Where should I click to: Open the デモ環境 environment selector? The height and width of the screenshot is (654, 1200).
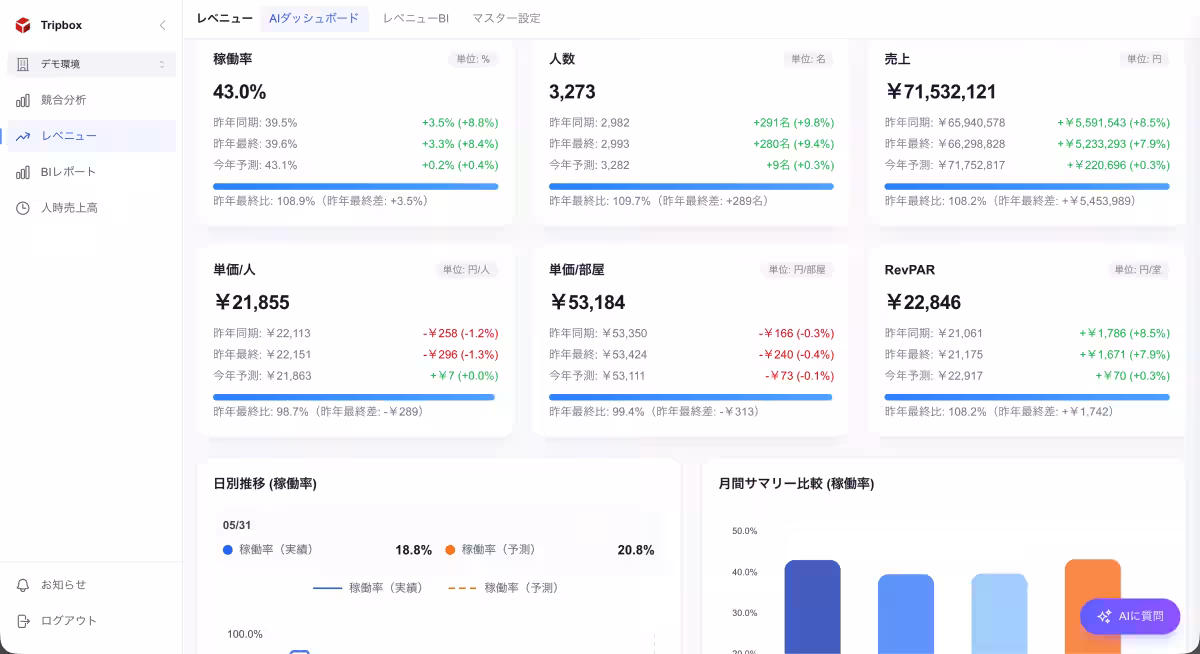pos(91,64)
